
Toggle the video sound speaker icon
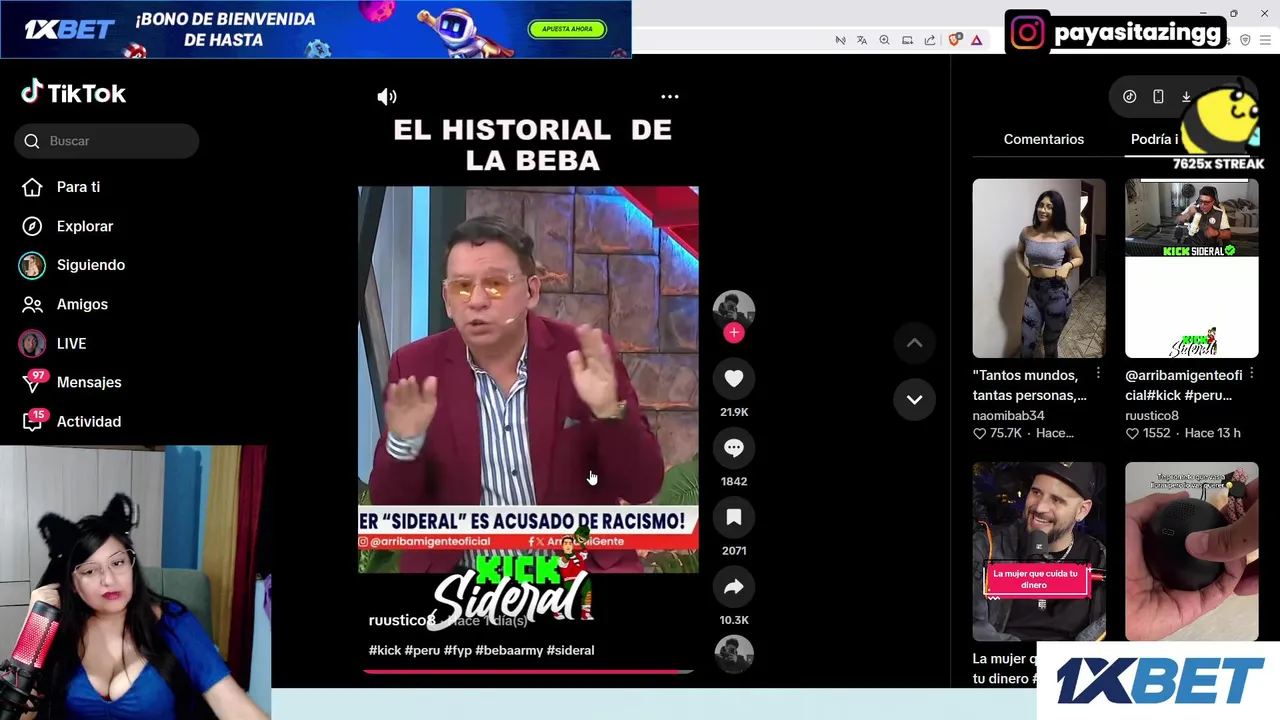387,97
